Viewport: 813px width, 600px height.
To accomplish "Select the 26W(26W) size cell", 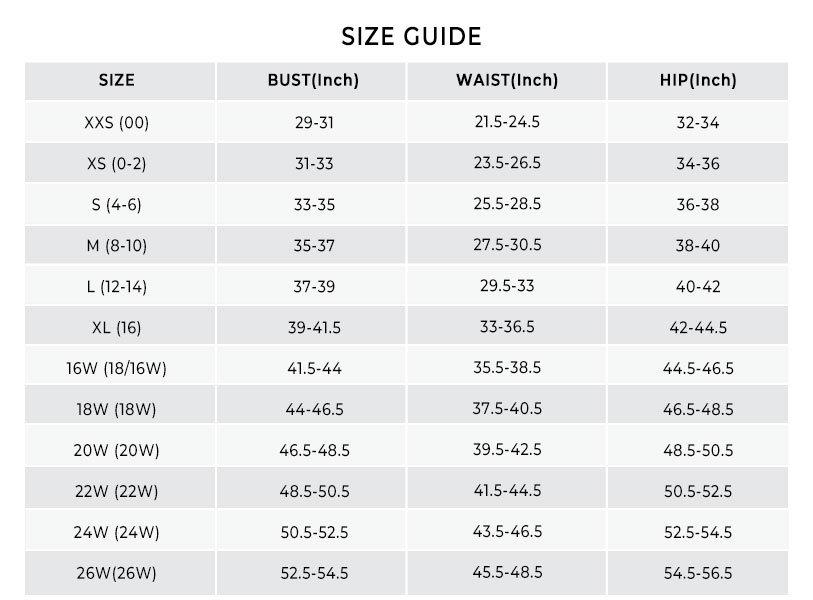I will coord(117,574).
